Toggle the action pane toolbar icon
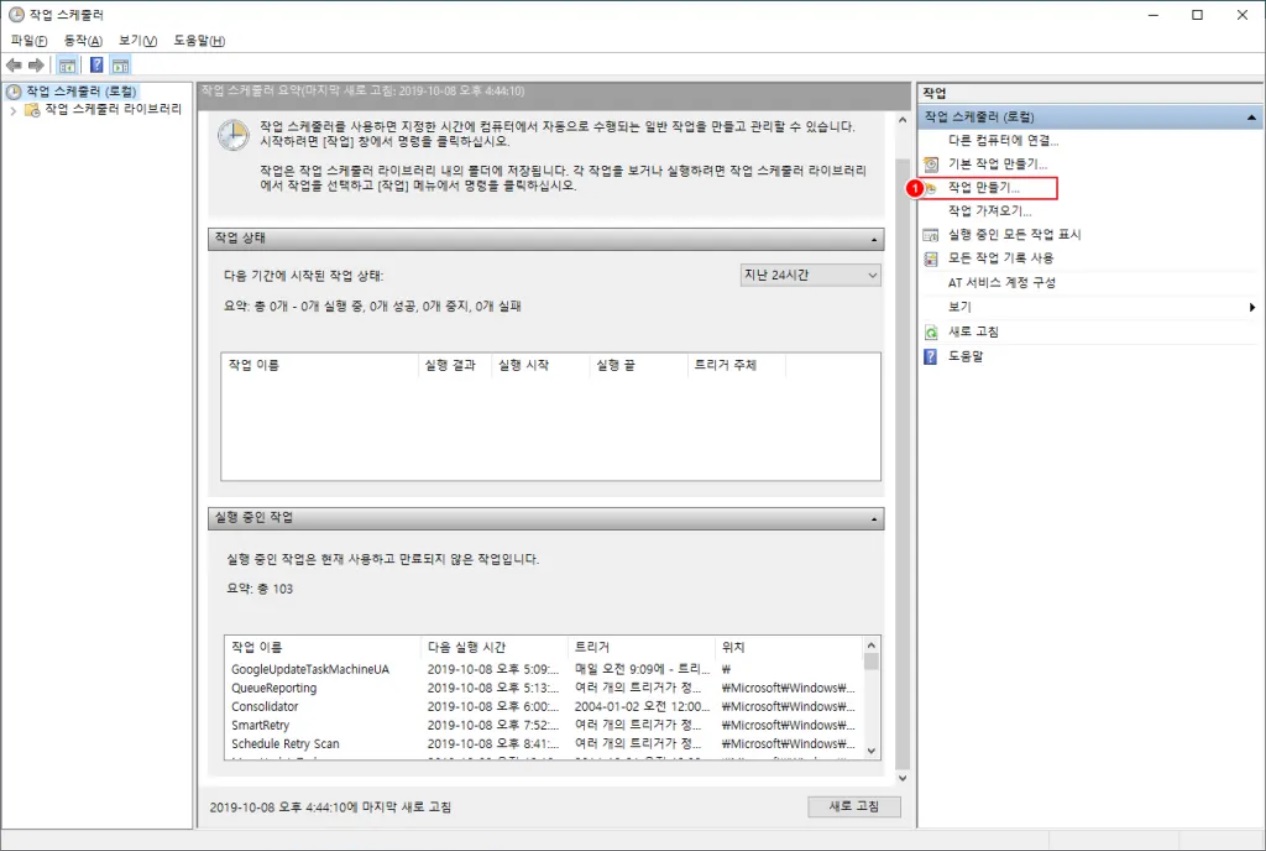1266x851 pixels. coord(120,65)
